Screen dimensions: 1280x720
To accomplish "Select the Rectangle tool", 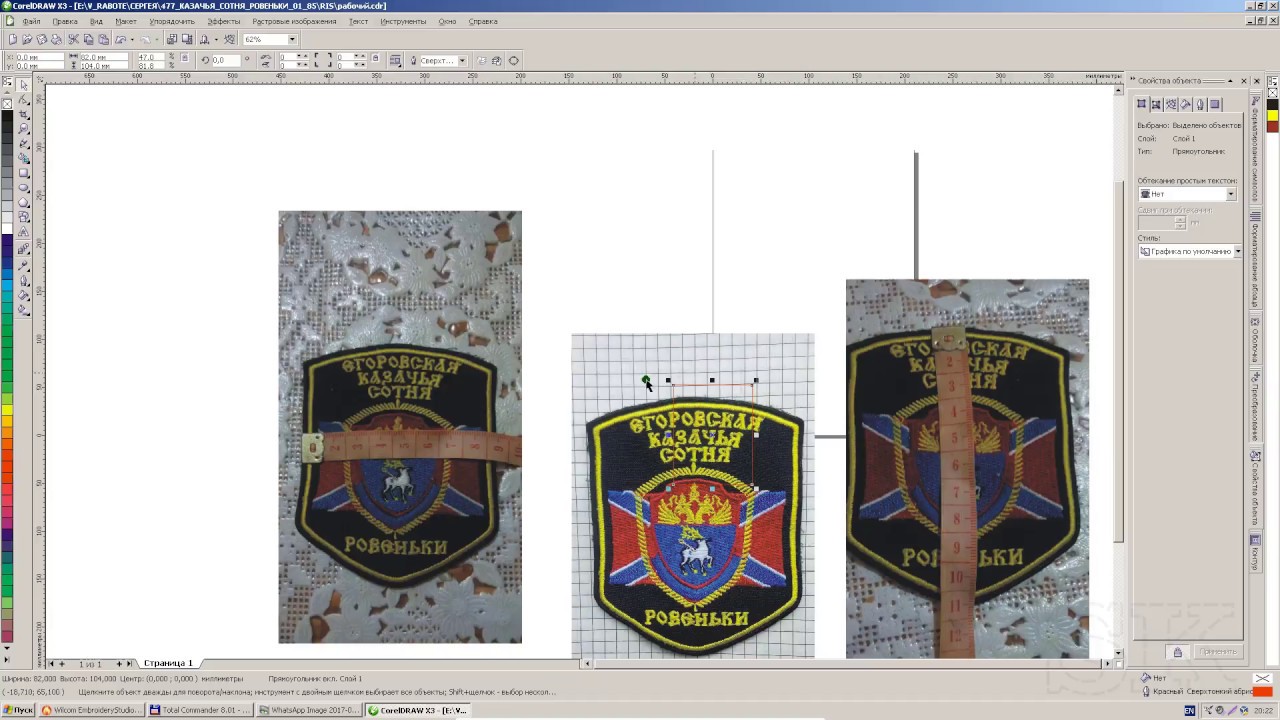I will tap(24, 173).
